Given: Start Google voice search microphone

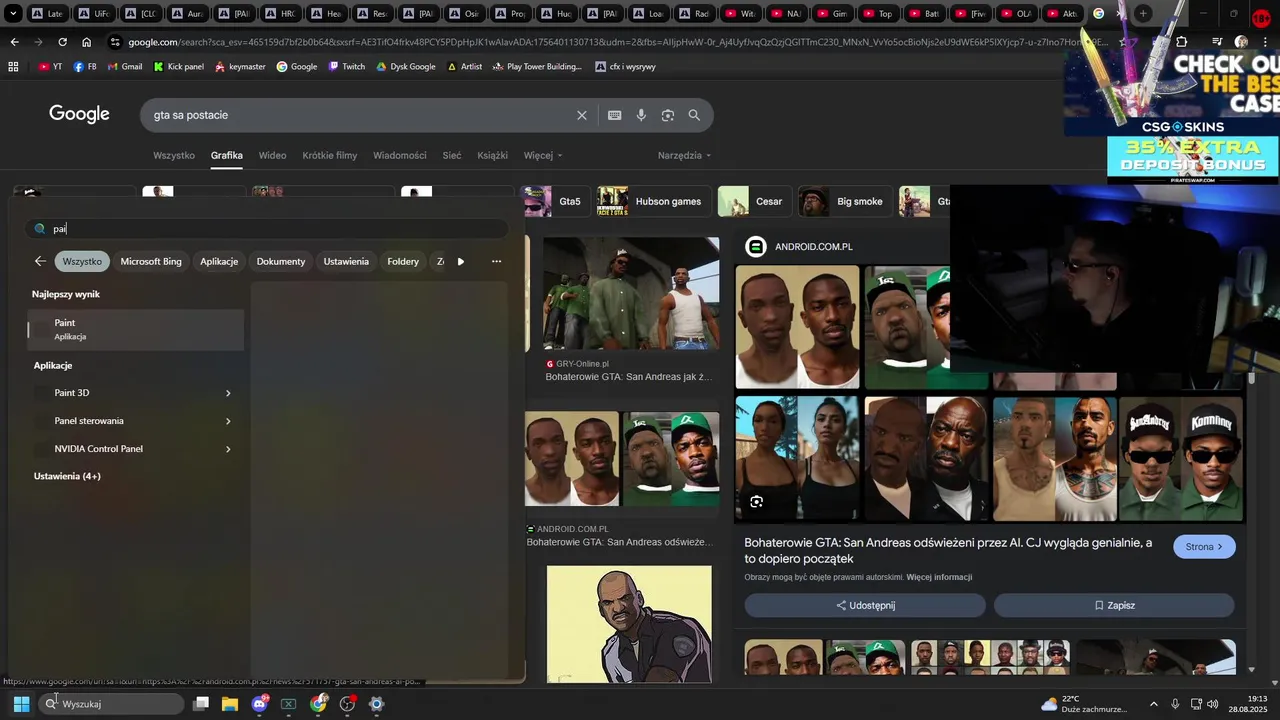Looking at the screenshot, I should (x=641, y=115).
